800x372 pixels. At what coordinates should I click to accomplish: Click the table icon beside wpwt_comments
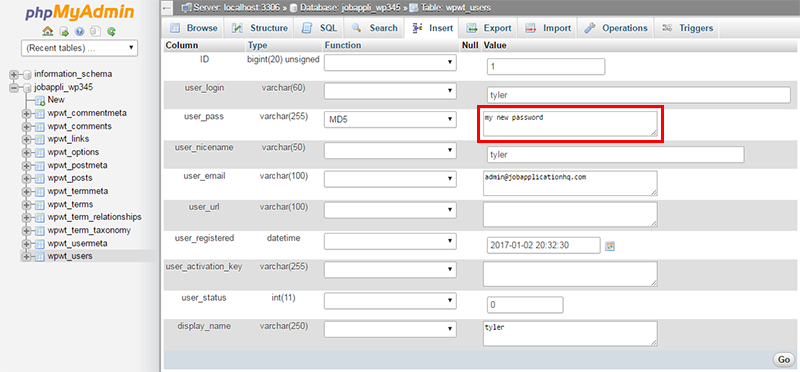tap(40, 127)
